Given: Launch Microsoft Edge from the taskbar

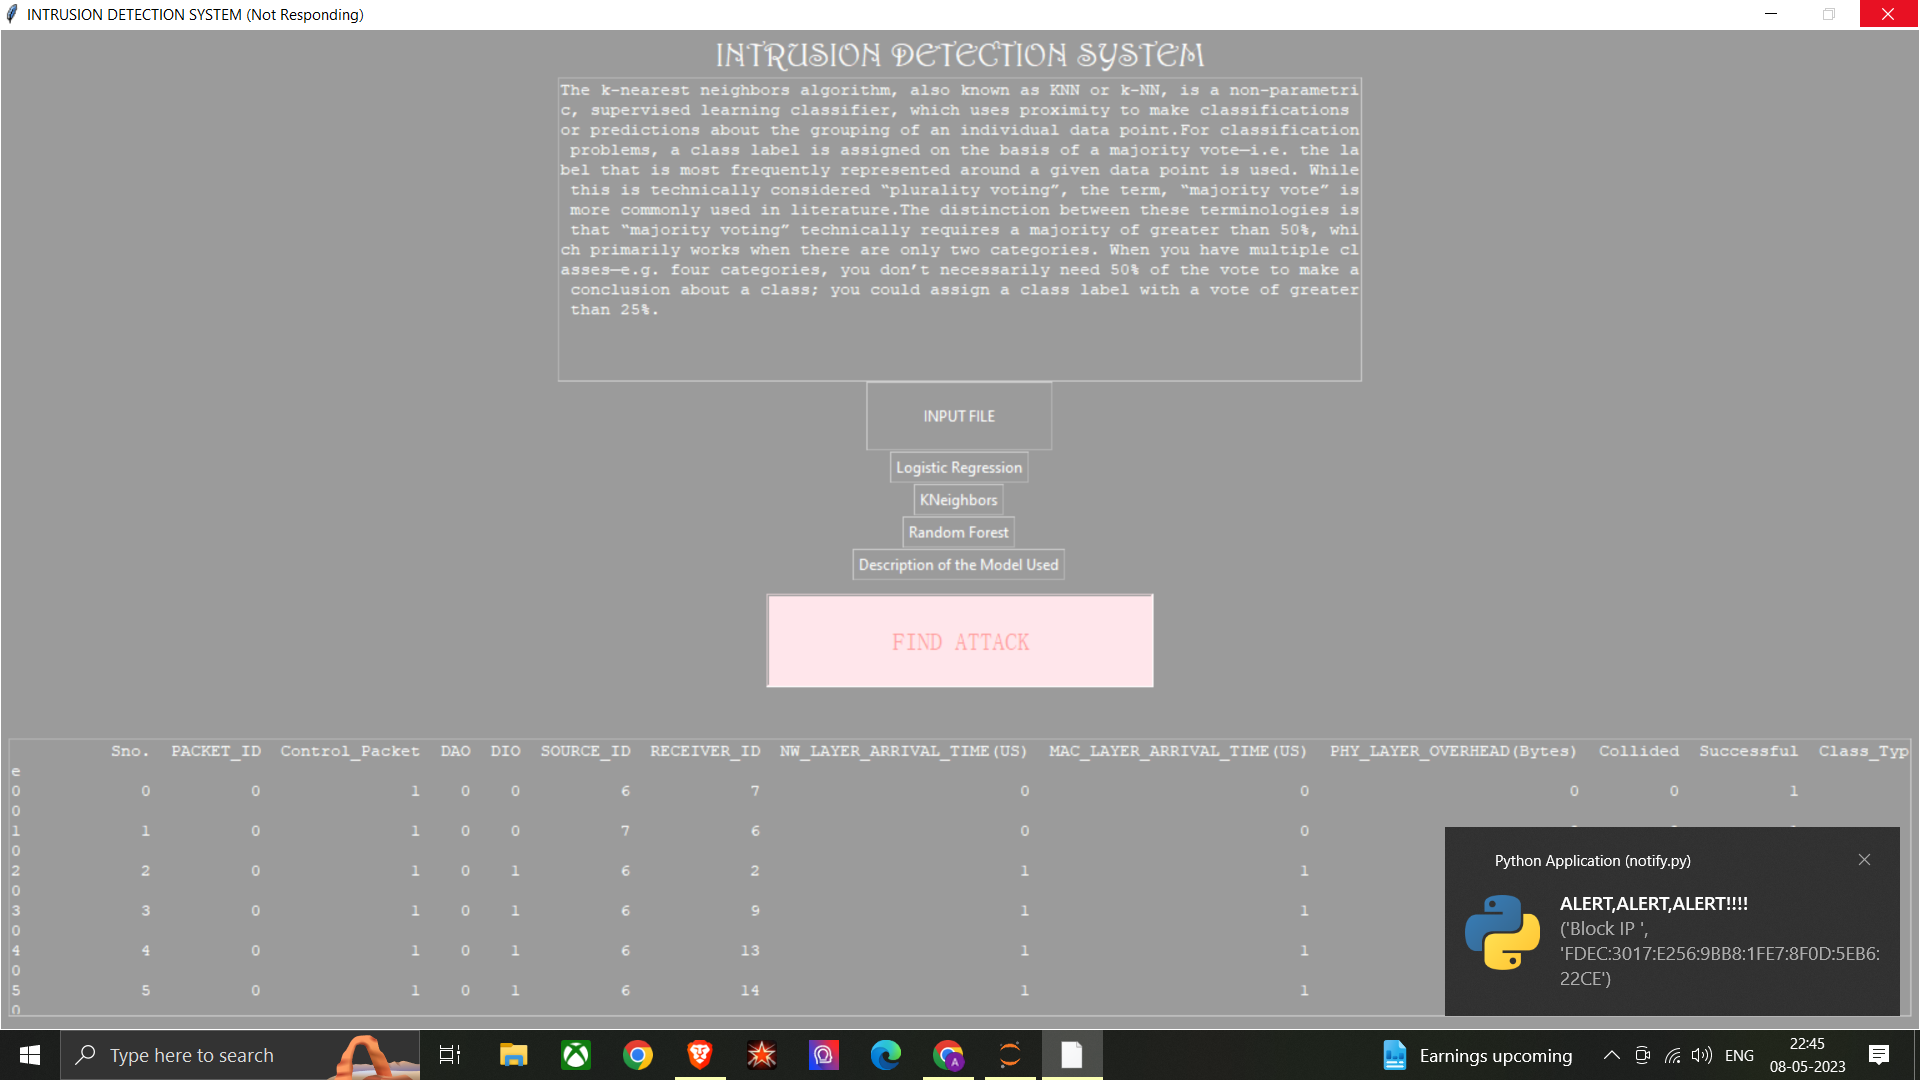Looking at the screenshot, I should tap(886, 1055).
